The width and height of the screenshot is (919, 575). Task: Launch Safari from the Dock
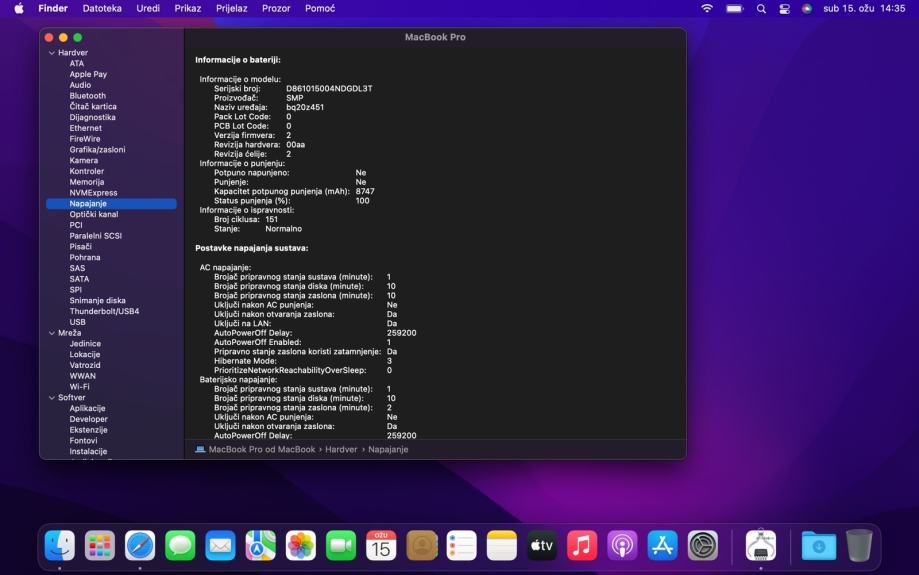pos(140,545)
